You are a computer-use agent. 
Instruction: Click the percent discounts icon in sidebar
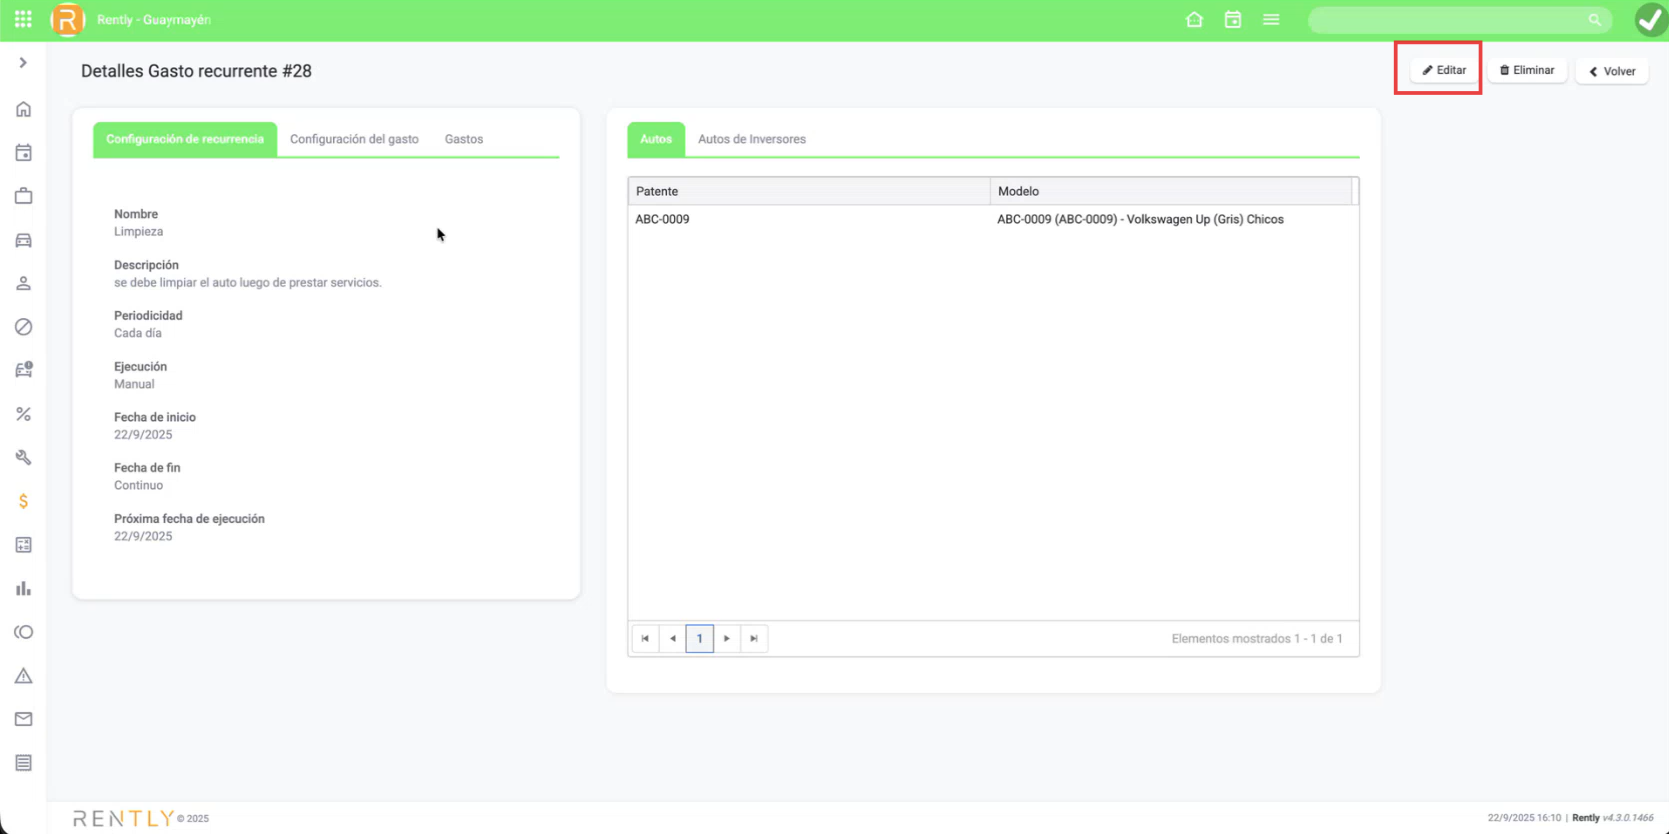[23, 414]
